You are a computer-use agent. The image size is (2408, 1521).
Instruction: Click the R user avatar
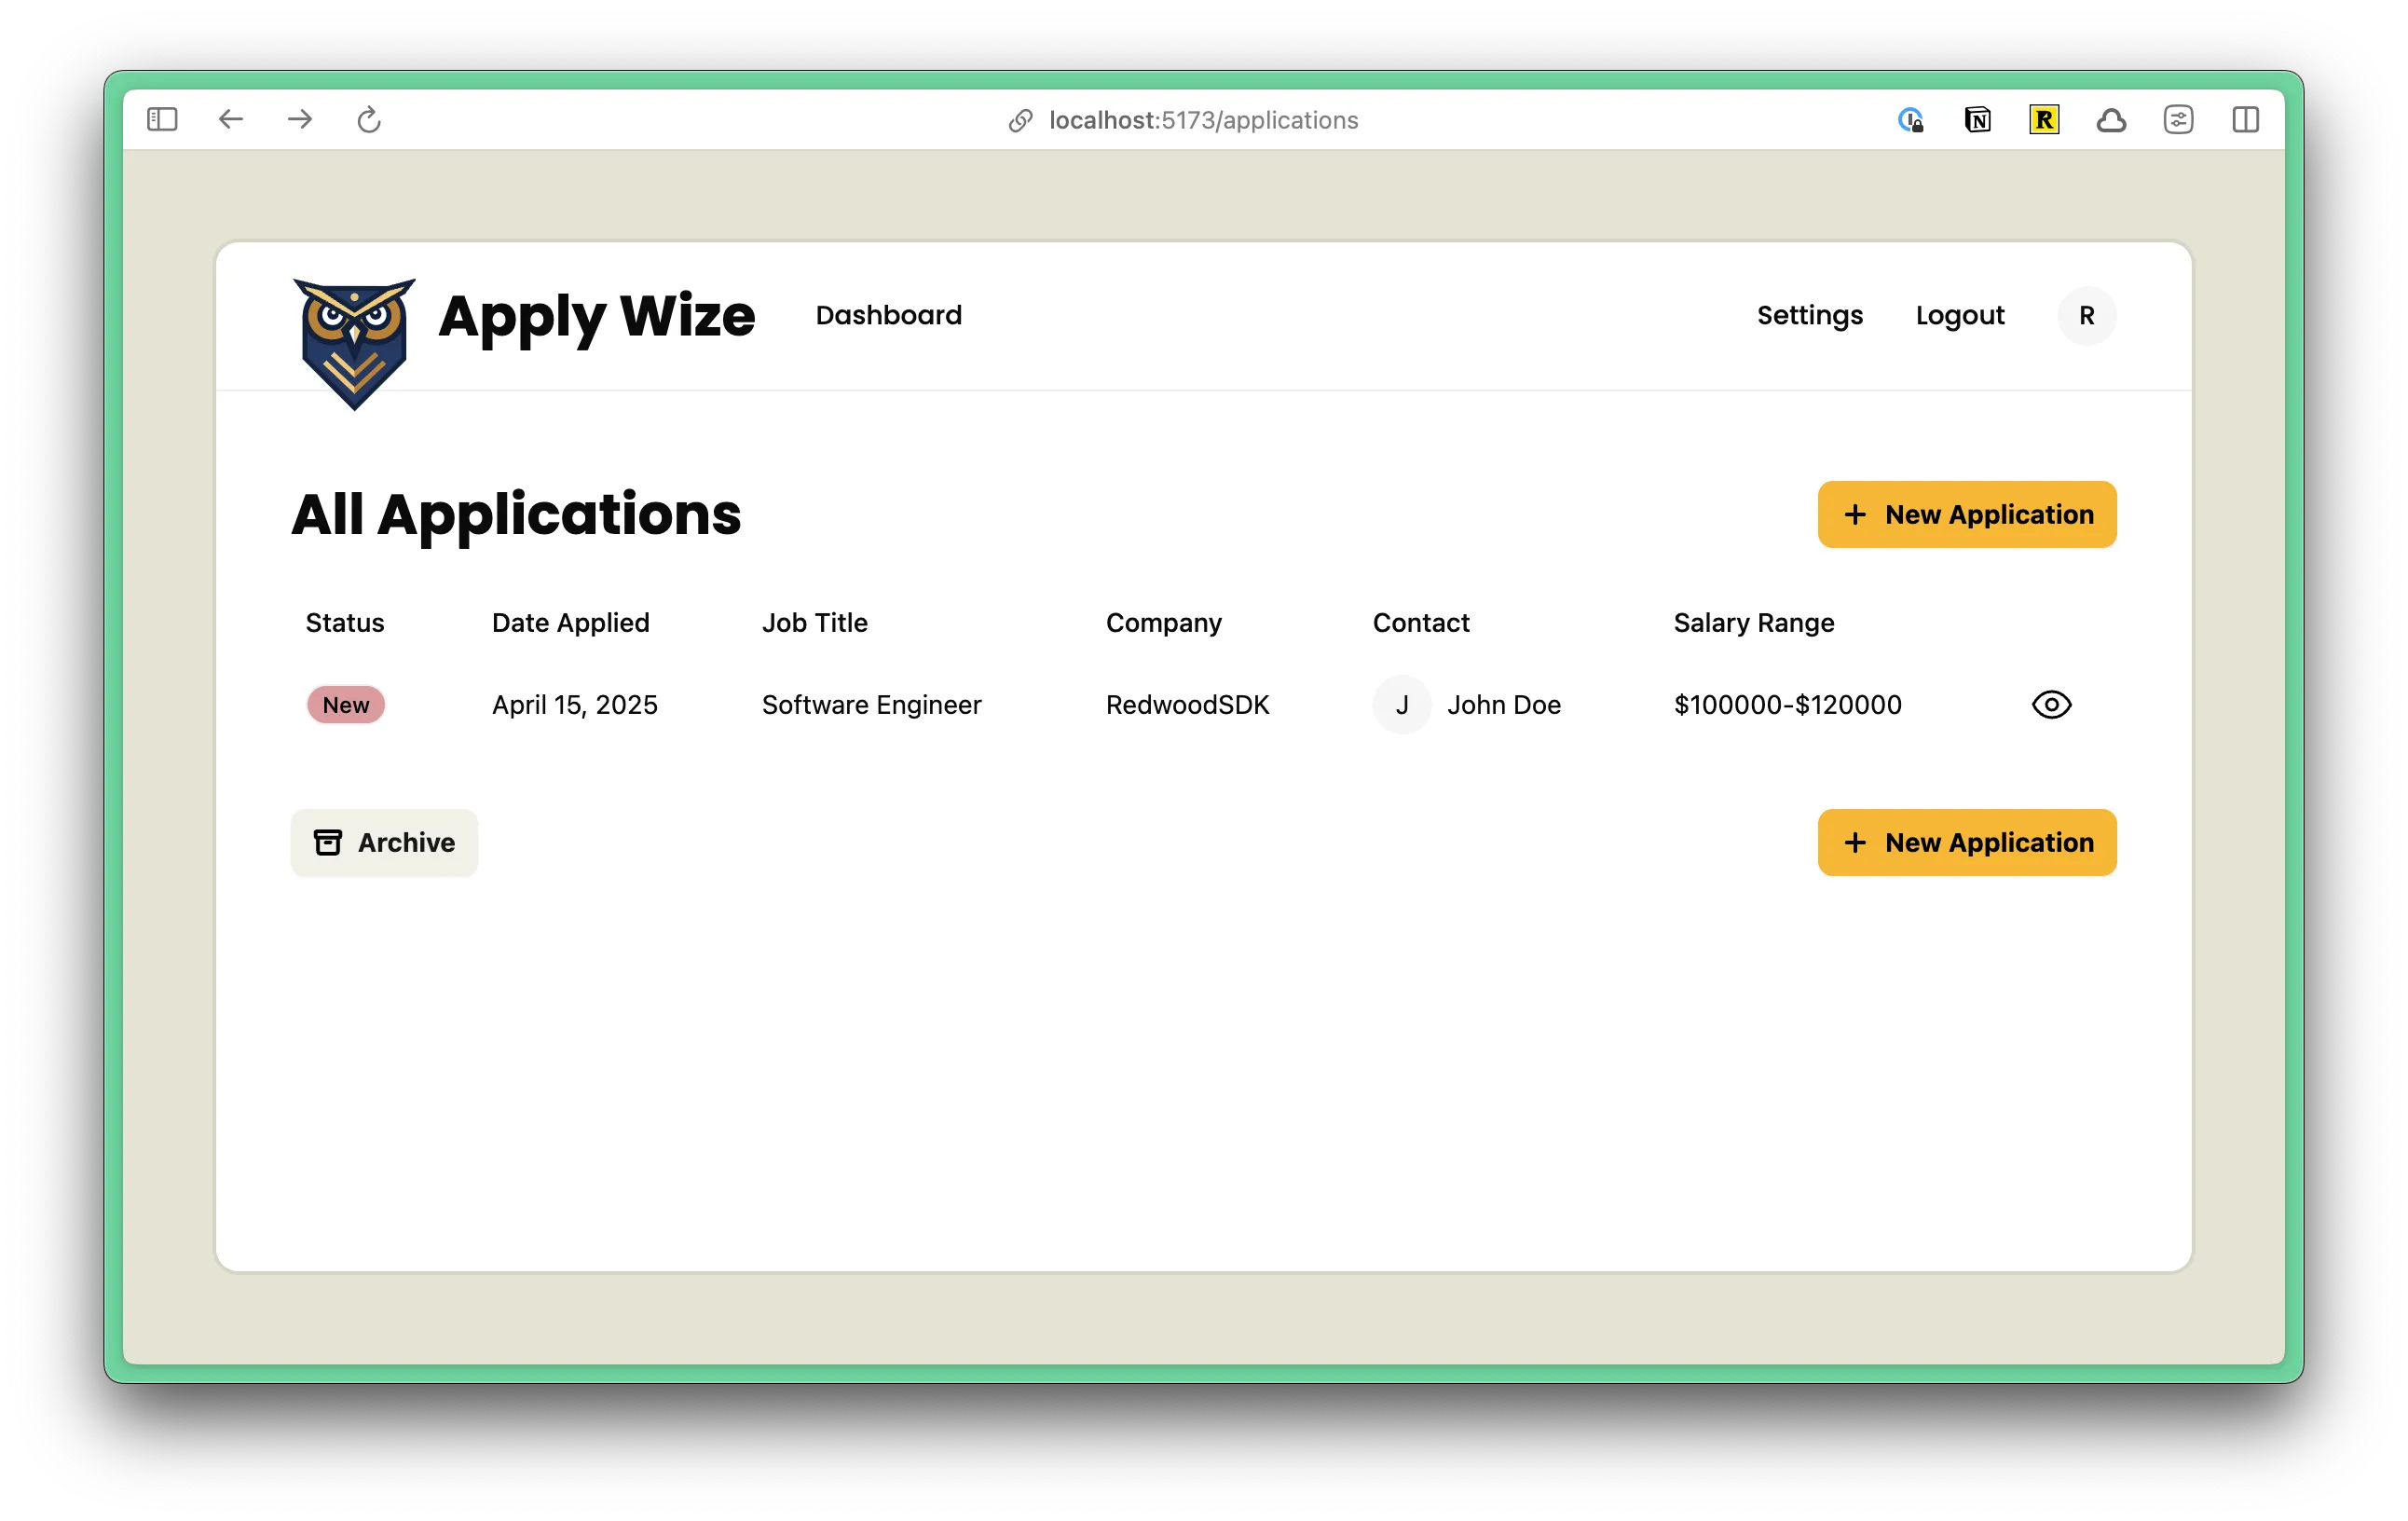click(x=2086, y=315)
